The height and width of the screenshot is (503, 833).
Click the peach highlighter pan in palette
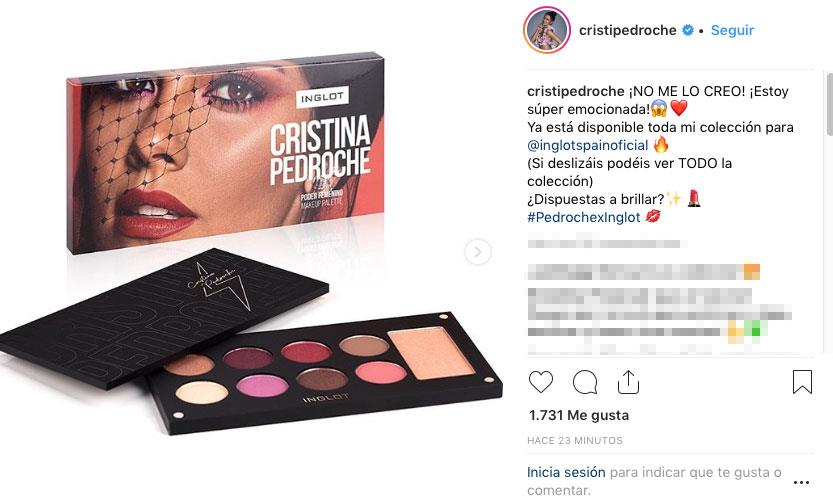click(x=430, y=354)
